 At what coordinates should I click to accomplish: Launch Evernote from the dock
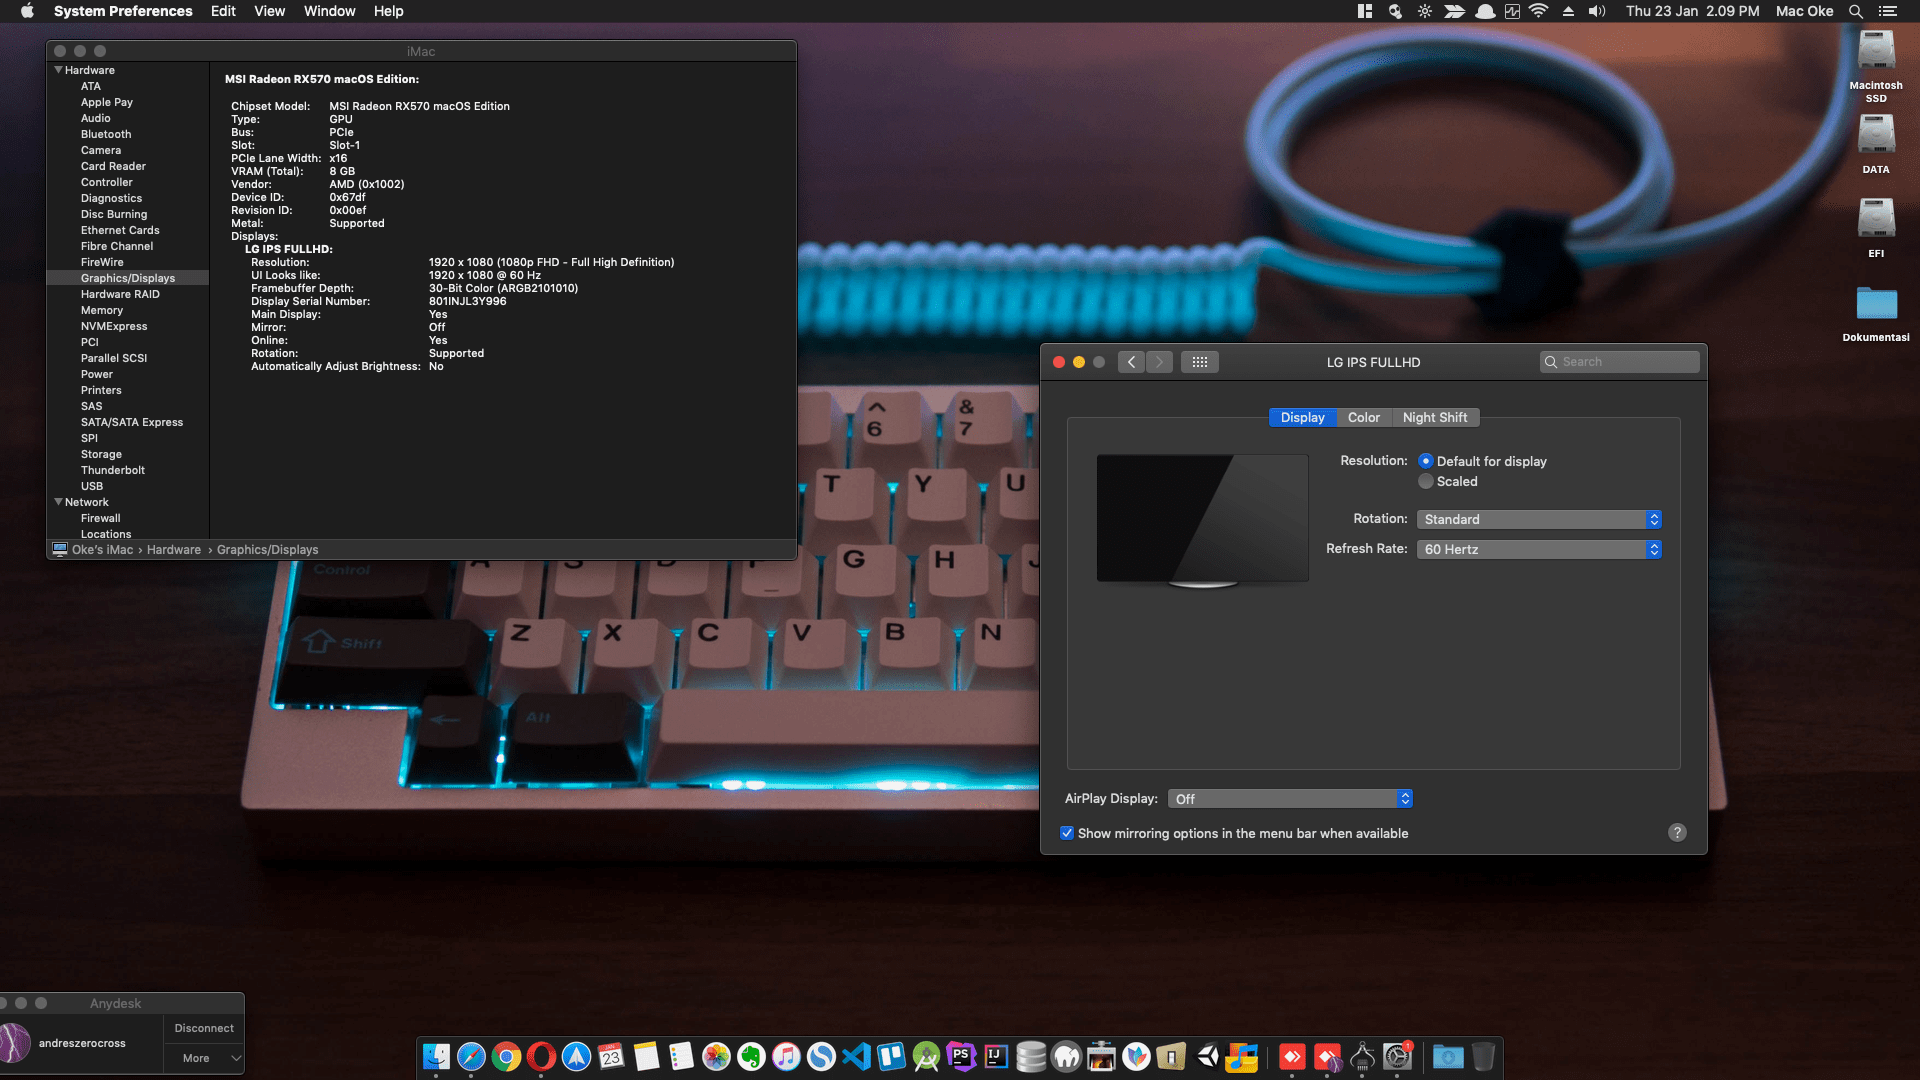[x=751, y=1056]
